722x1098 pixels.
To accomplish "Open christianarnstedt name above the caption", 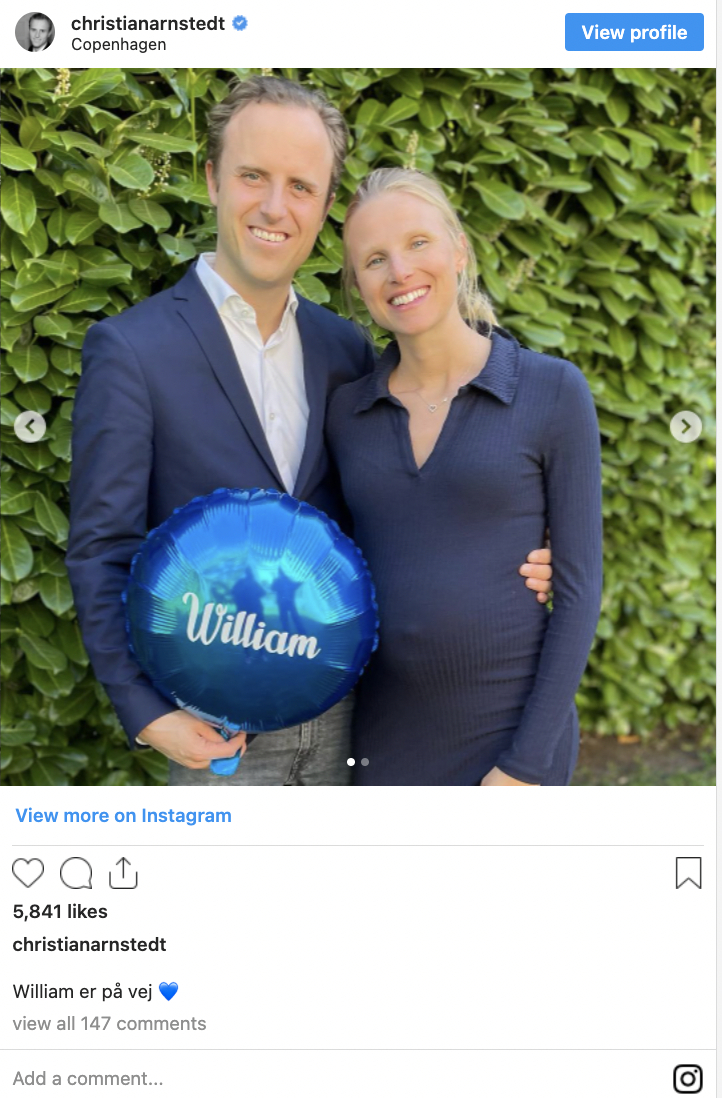I will point(90,945).
